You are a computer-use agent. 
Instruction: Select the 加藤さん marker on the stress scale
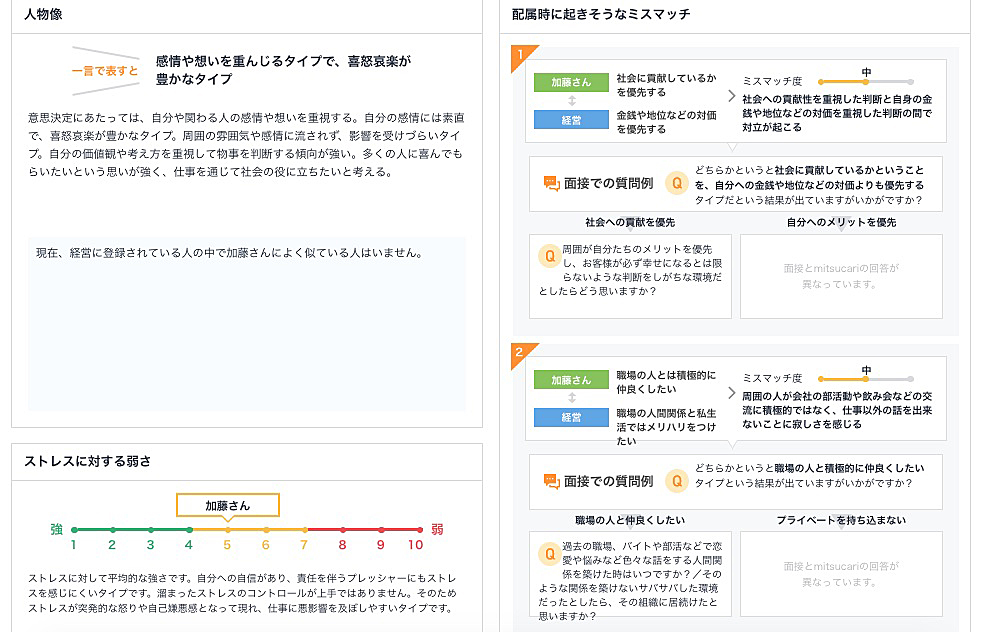pyautogui.click(x=227, y=504)
